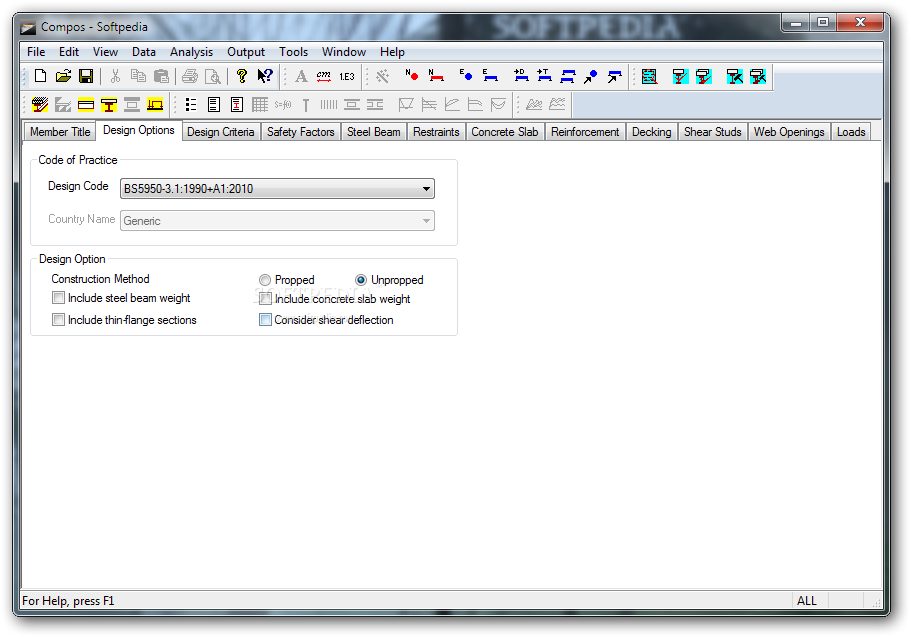Click the double beam hammer design icon

[758, 76]
